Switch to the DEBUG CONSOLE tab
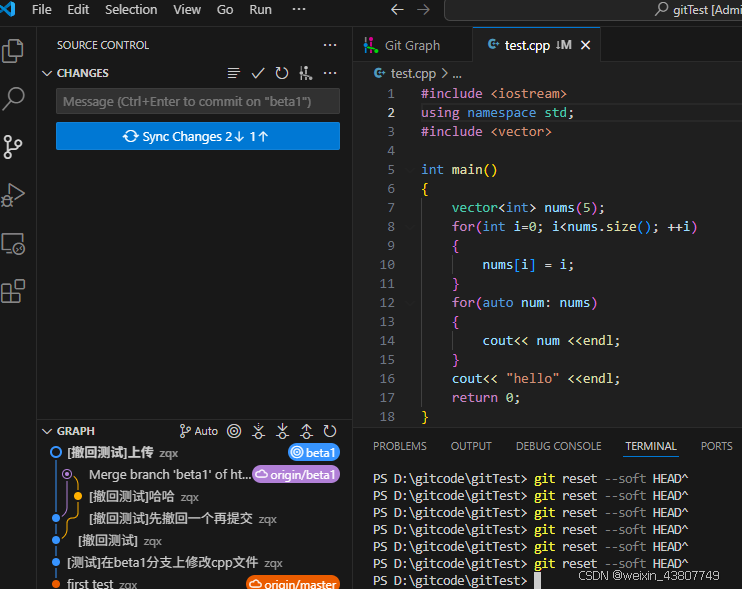Screen dimensions: 742x589 (558, 446)
